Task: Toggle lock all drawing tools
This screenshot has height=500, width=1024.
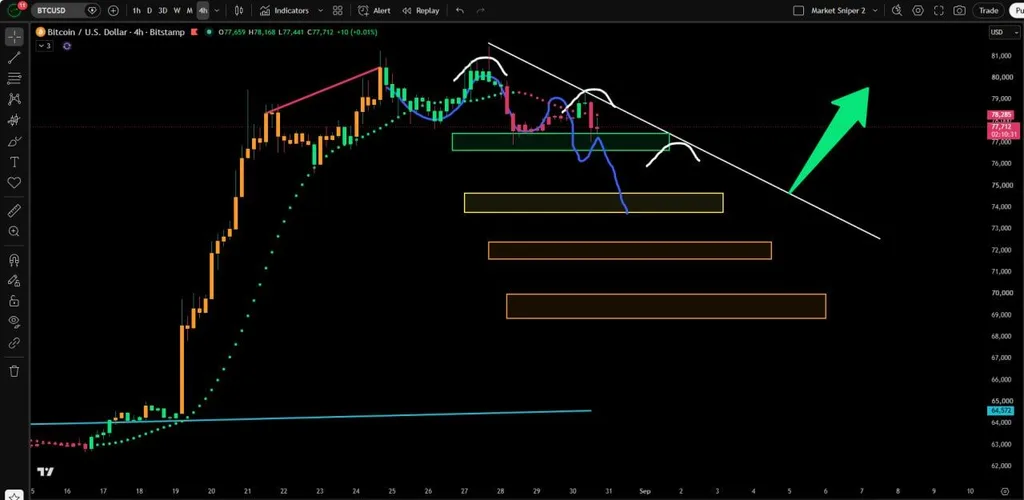Action: click(x=14, y=301)
